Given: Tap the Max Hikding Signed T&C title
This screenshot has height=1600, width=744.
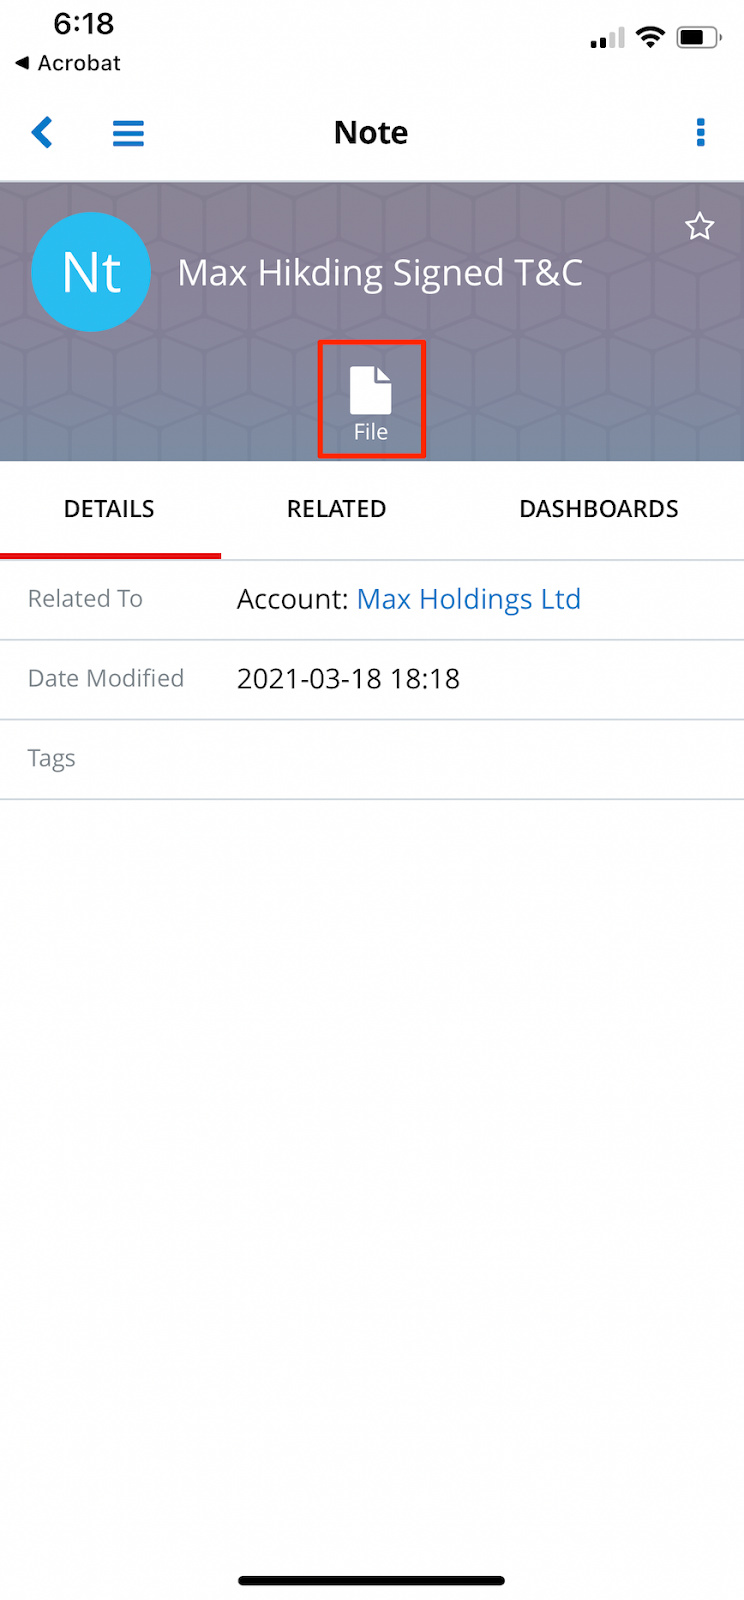Looking at the screenshot, I should click(x=380, y=273).
